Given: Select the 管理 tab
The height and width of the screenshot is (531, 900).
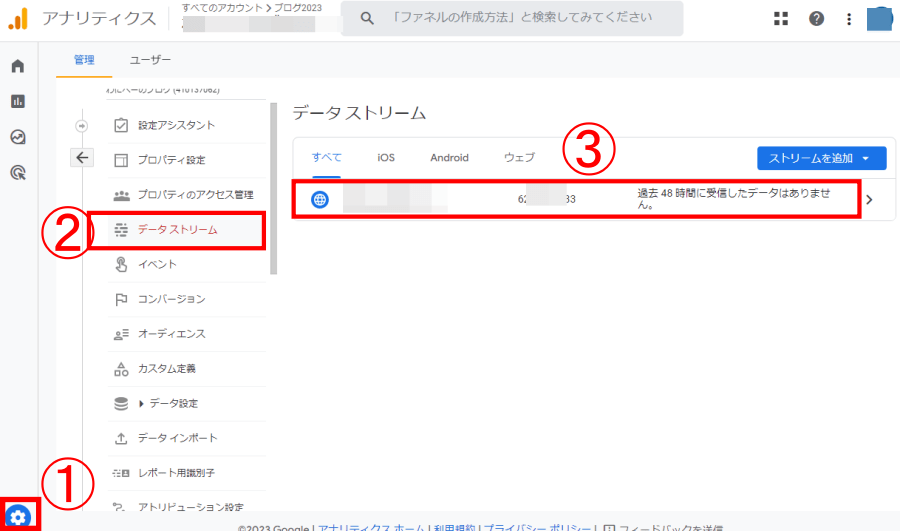Looking at the screenshot, I should [84, 60].
